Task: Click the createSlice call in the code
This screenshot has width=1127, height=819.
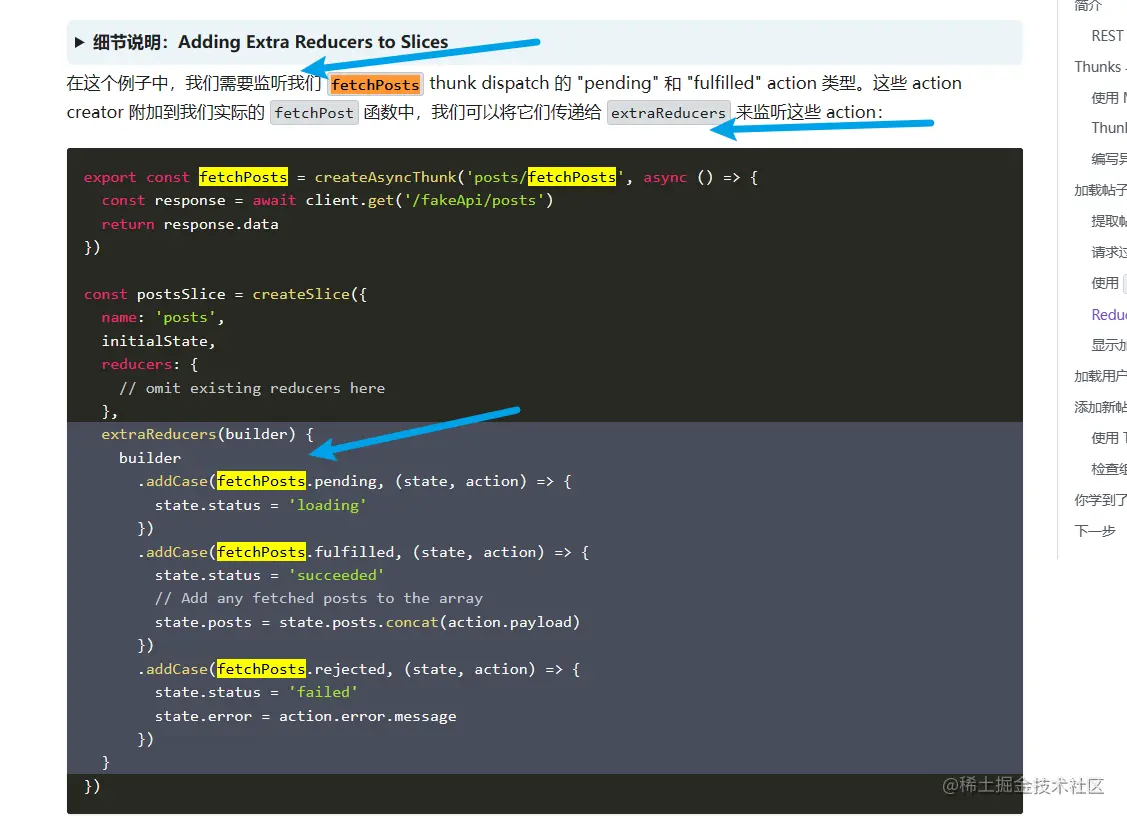Action: [x=301, y=294]
